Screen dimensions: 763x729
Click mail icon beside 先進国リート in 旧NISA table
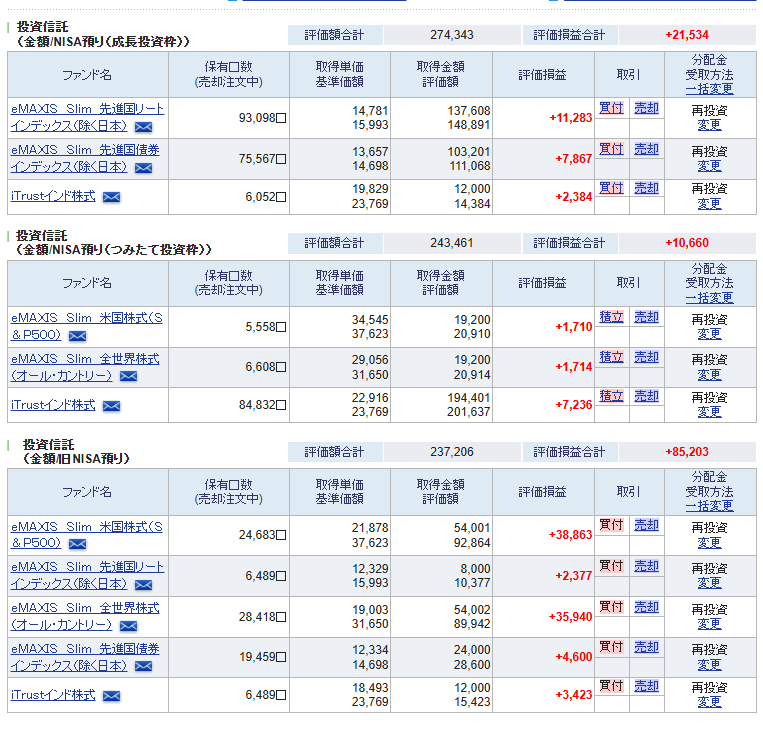[x=143, y=585]
